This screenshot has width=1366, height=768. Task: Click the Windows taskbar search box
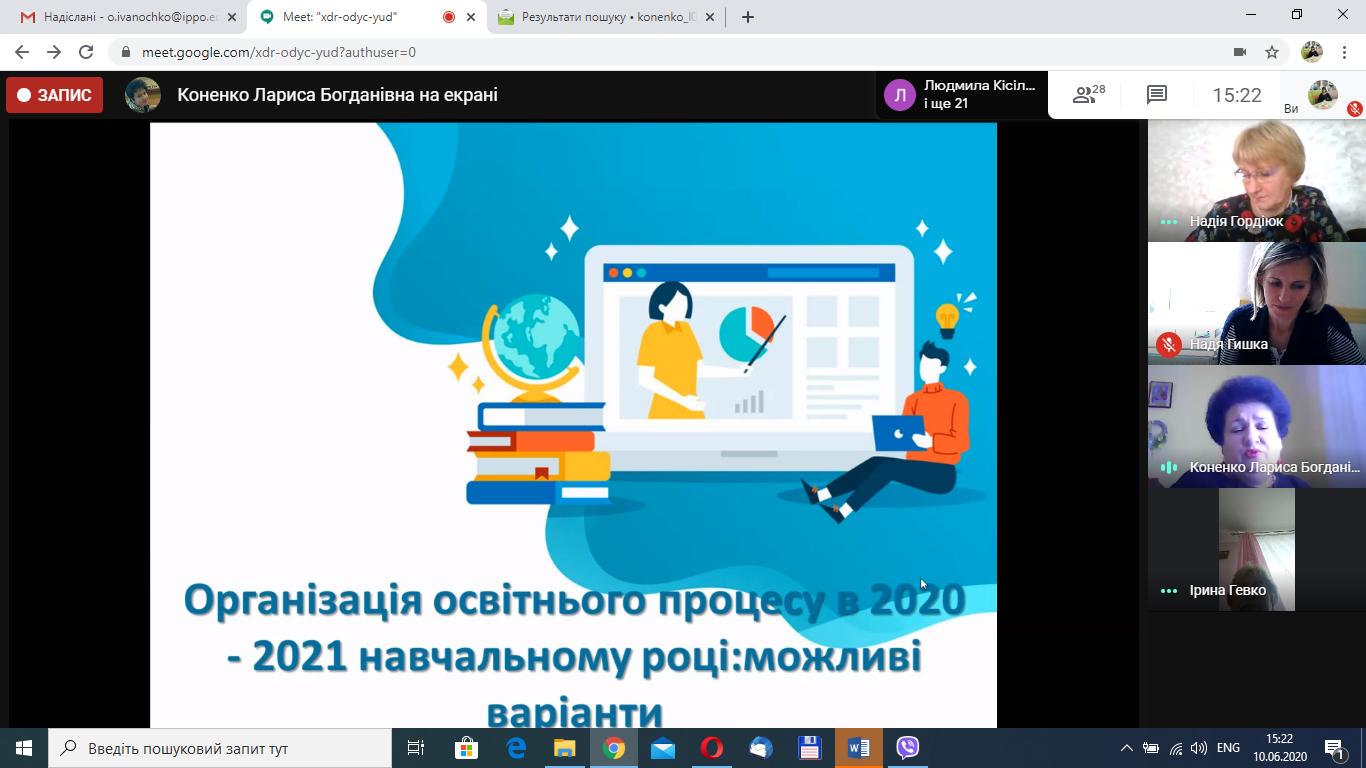point(220,748)
